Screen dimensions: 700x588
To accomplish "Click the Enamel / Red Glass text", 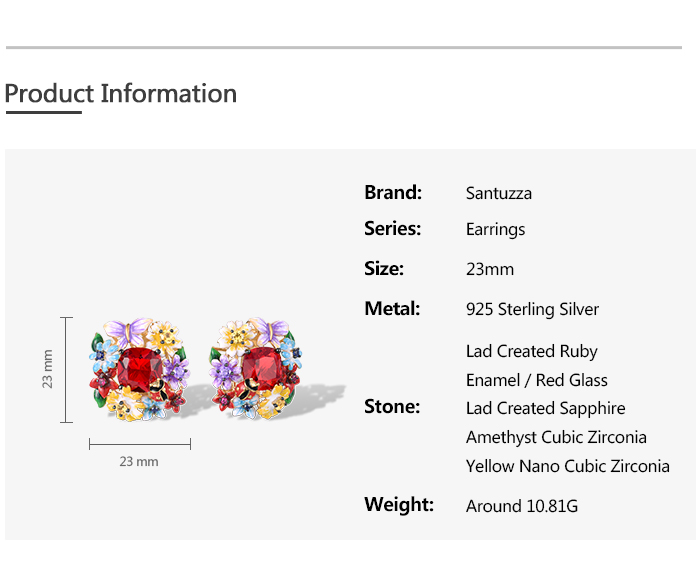I will tap(536, 380).
